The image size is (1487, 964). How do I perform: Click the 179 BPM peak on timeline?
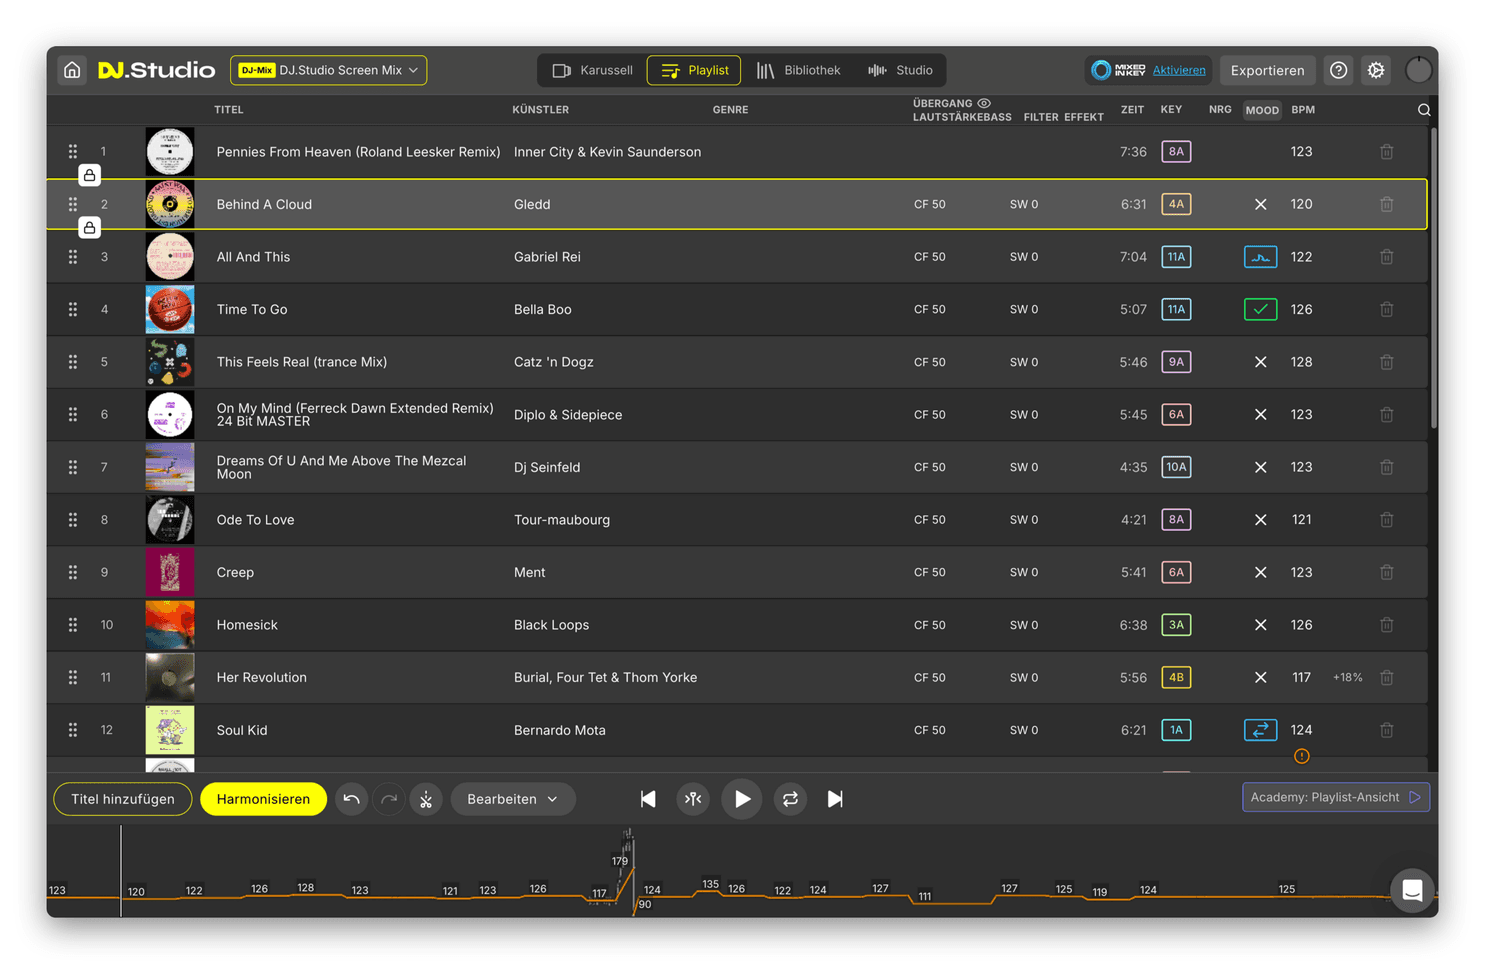pyautogui.click(x=620, y=861)
